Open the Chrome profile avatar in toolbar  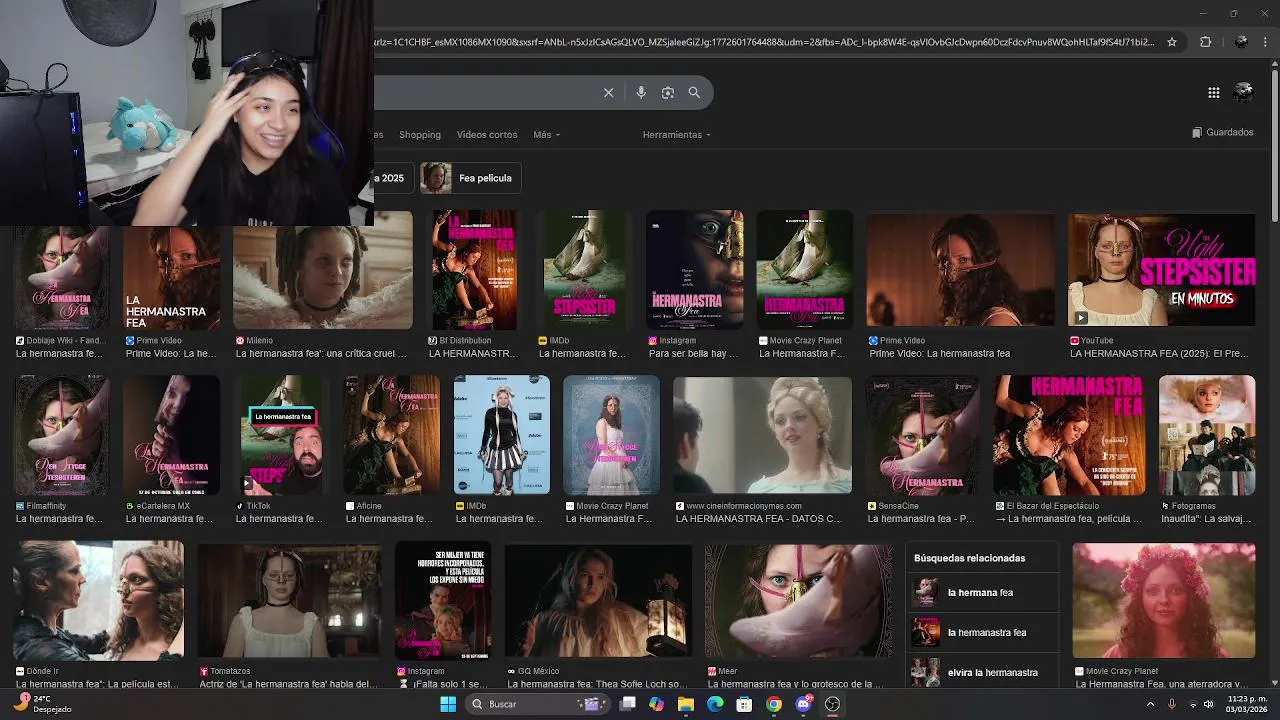pyautogui.click(x=1241, y=42)
